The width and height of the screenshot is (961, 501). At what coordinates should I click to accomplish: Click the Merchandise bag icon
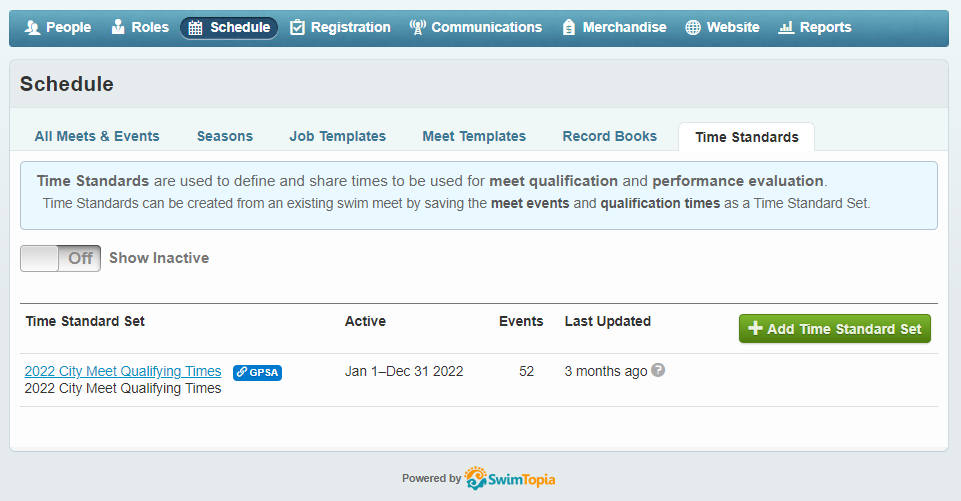569,28
